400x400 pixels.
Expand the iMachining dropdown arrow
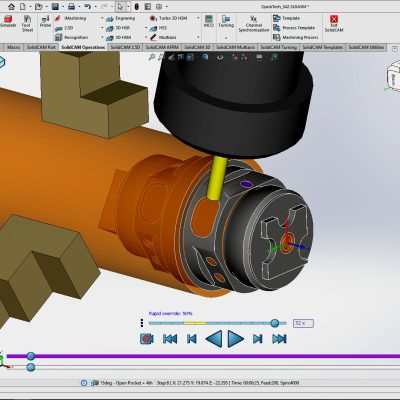click(102, 18)
